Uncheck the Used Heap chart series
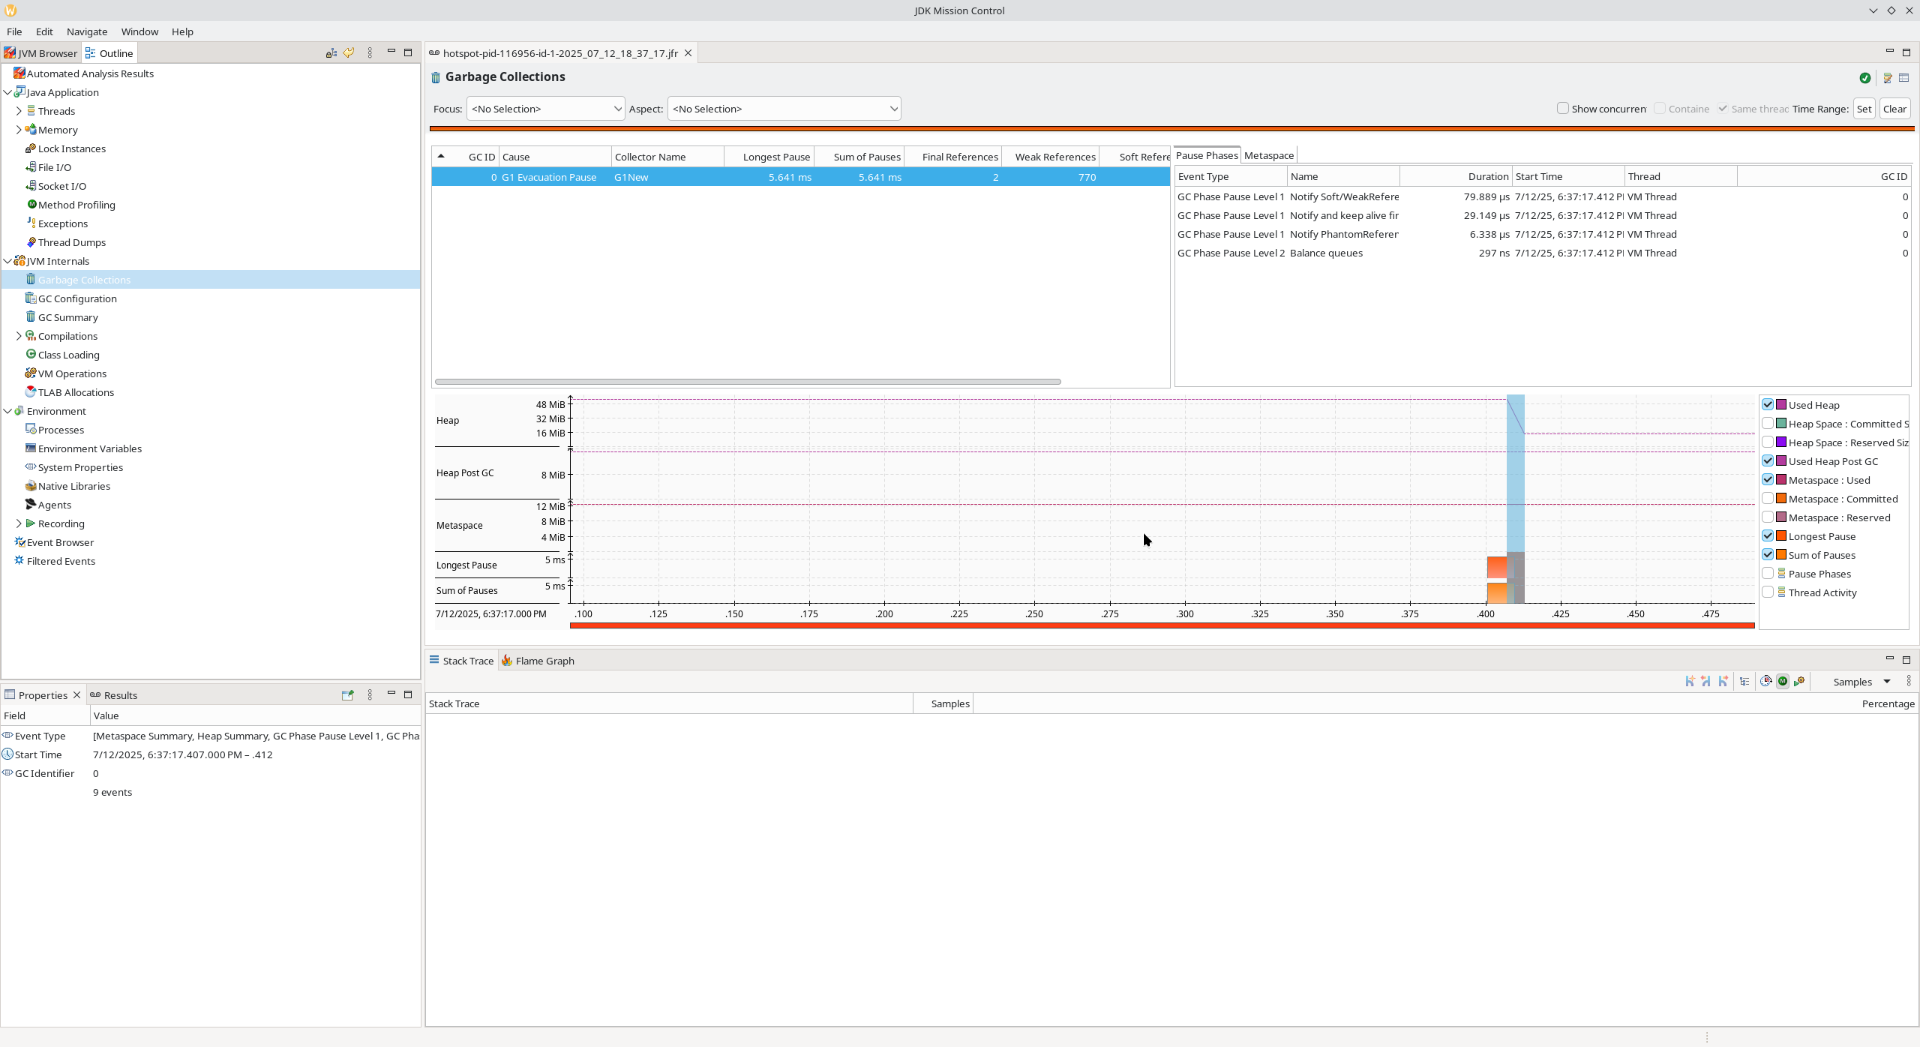This screenshot has height=1047, width=1920. pos(1768,405)
